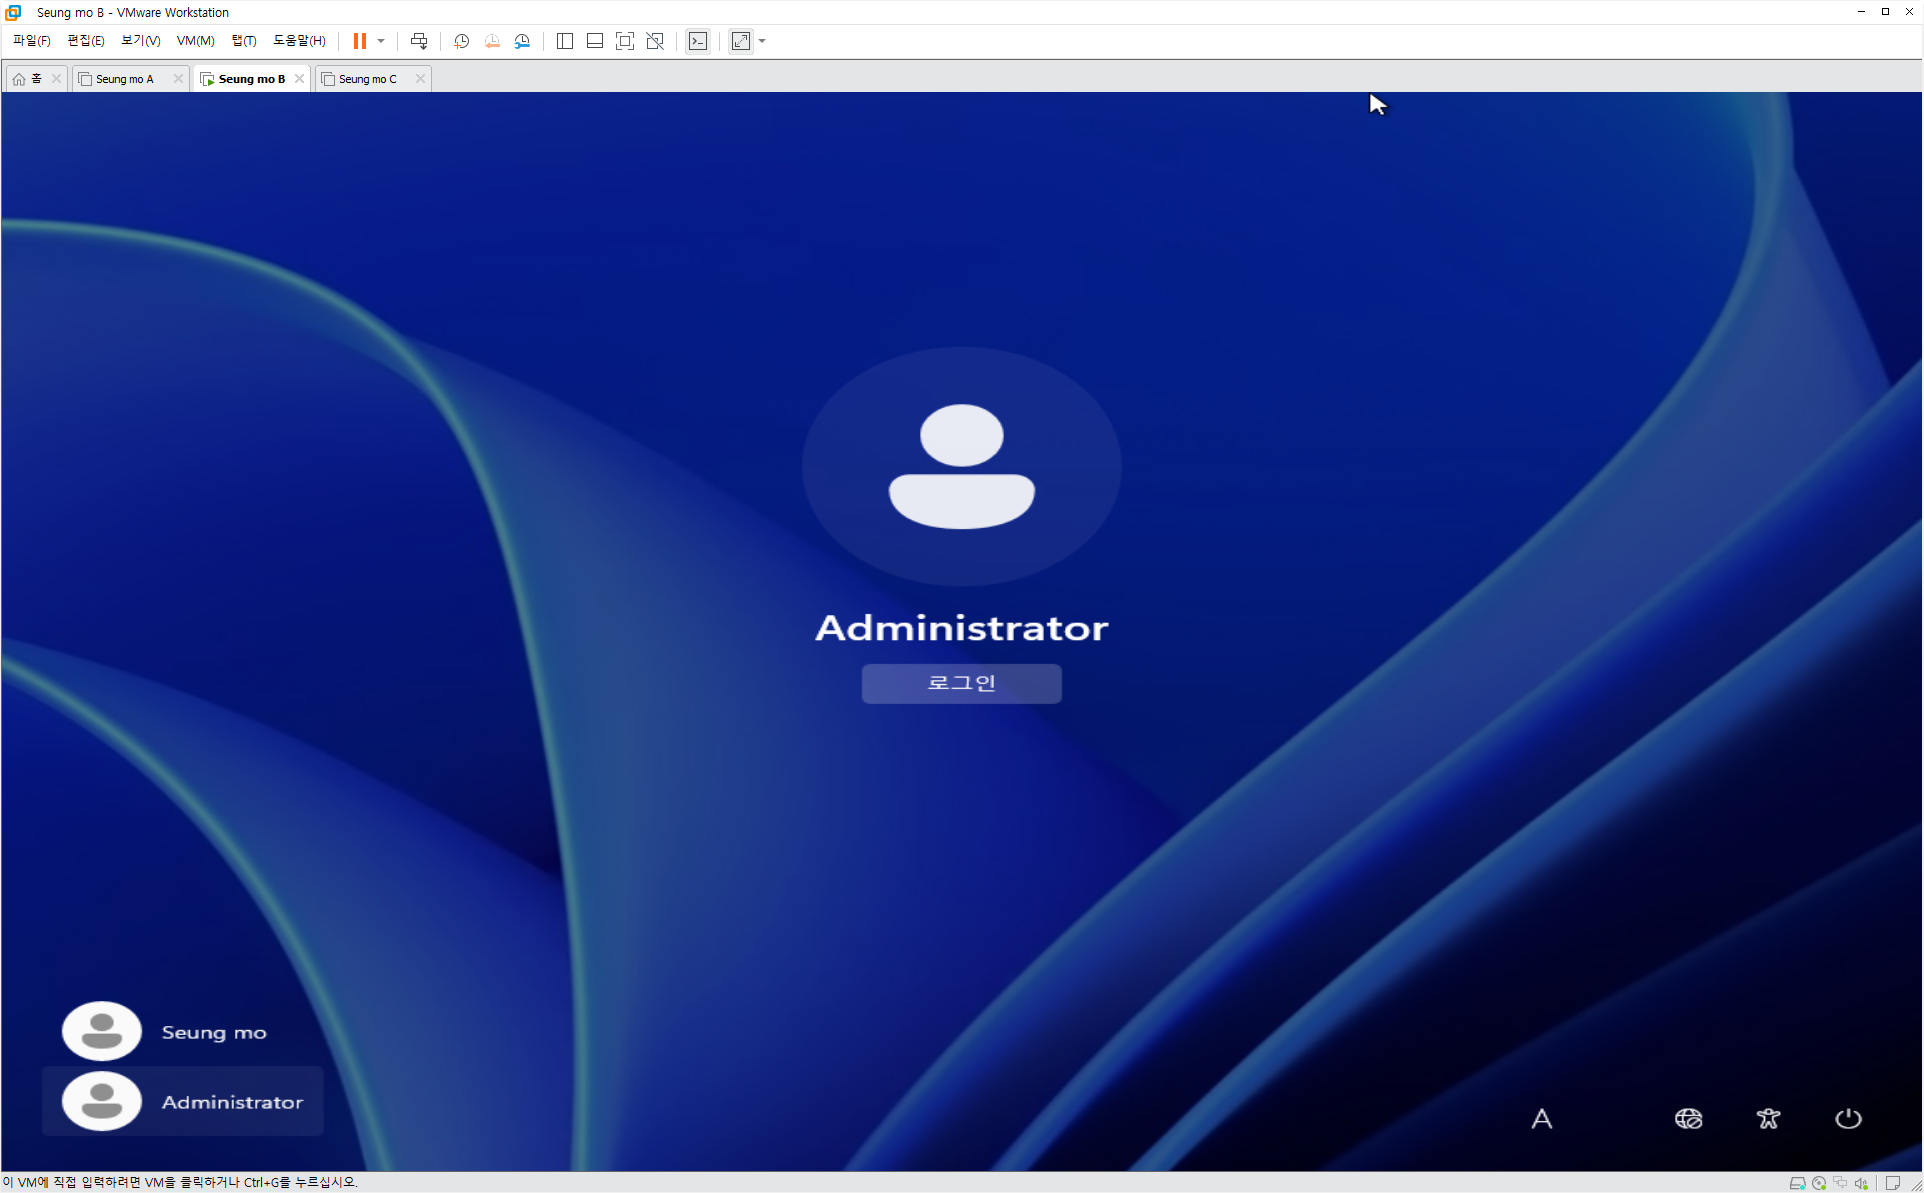Pause the VM with the orange pause button
Image resolution: width=1924 pixels, height=1193 pixels.
click(360, 41)
